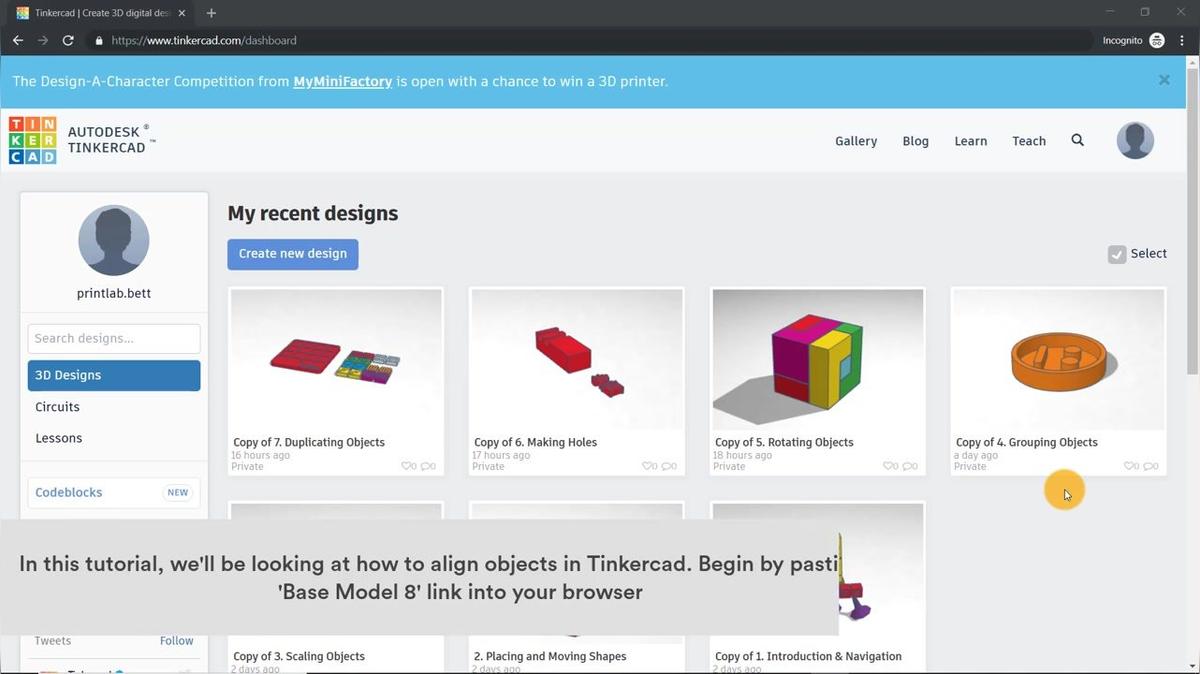Open search with the magnifier icon
The width and height of the screenshot is (1200, 674).
pos(1077,141)
